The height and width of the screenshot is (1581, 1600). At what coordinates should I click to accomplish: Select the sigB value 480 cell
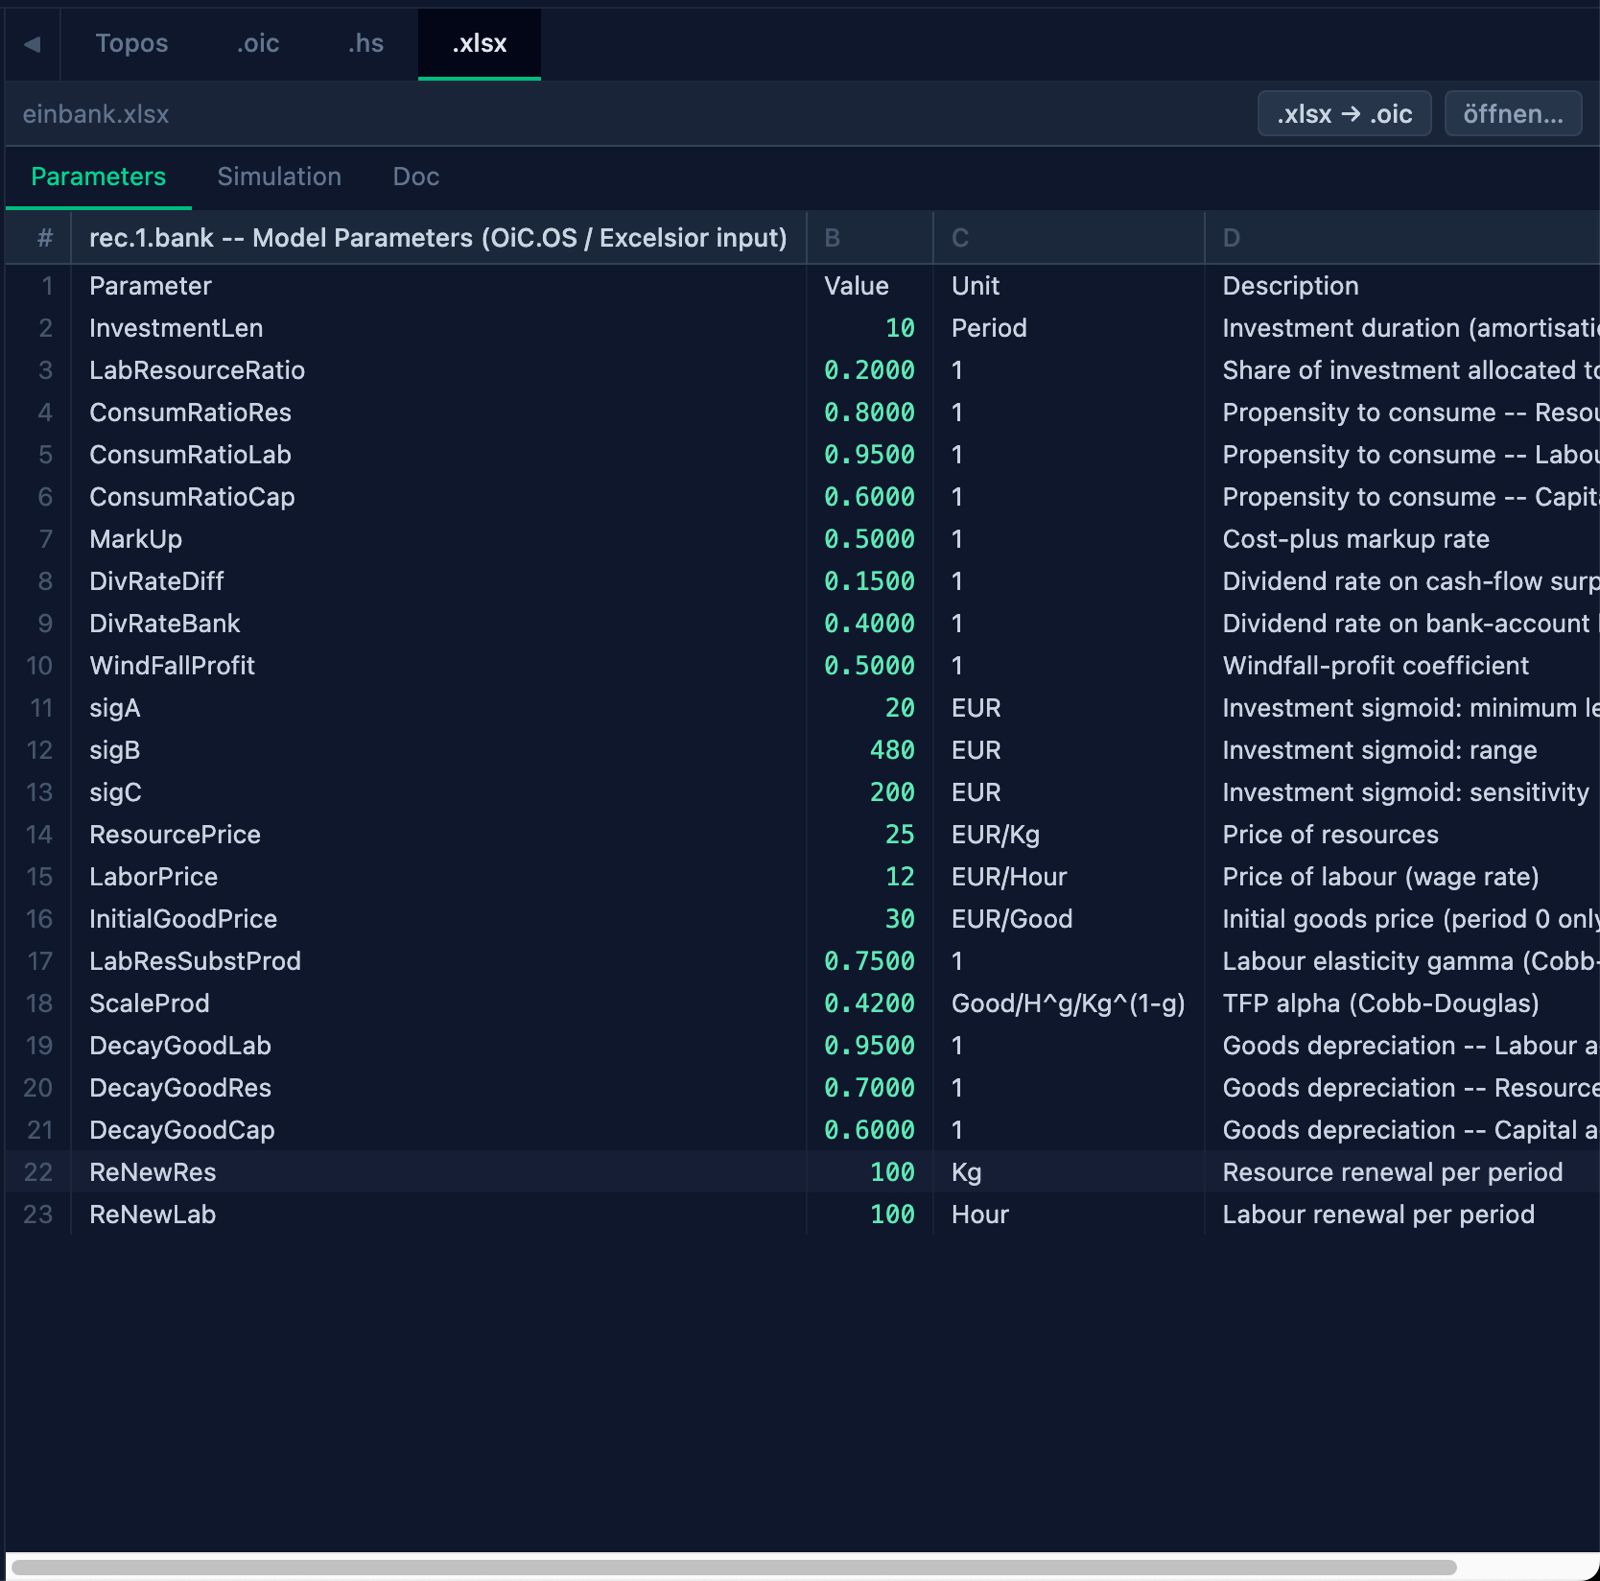point(870,750)
